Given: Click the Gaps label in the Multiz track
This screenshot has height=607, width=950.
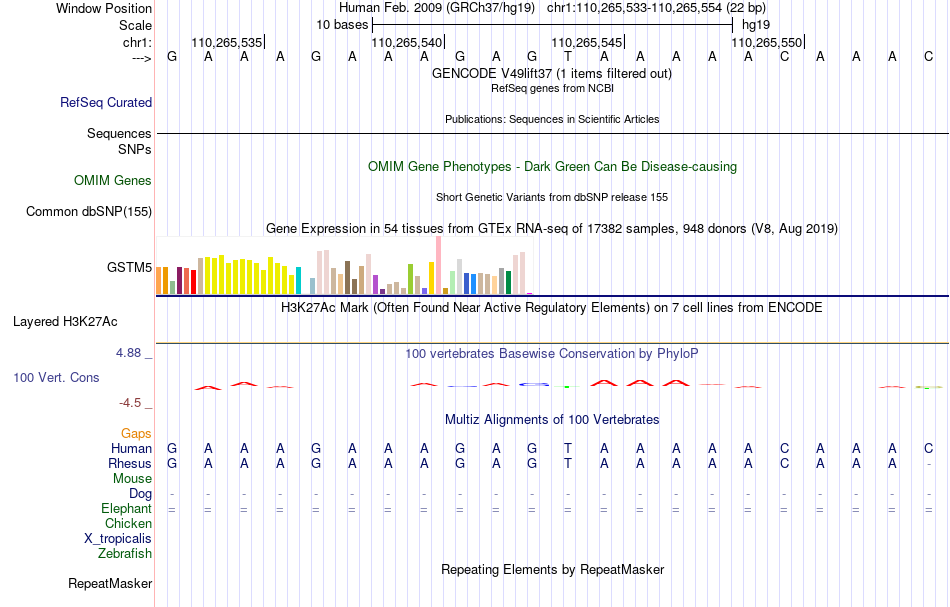Looking at the screenshot, I should point(136,433).
